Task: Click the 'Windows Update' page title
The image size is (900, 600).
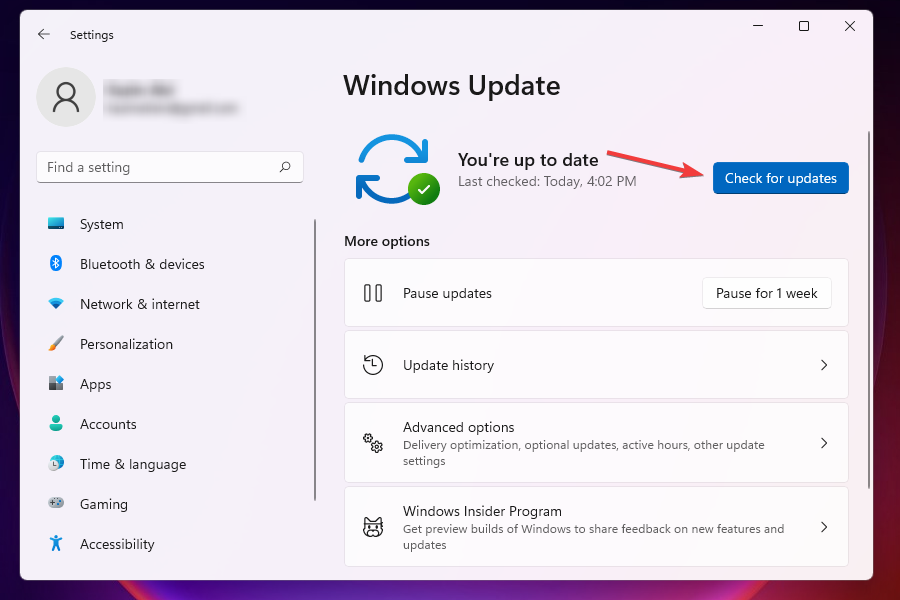Action: tap(452, 86)
